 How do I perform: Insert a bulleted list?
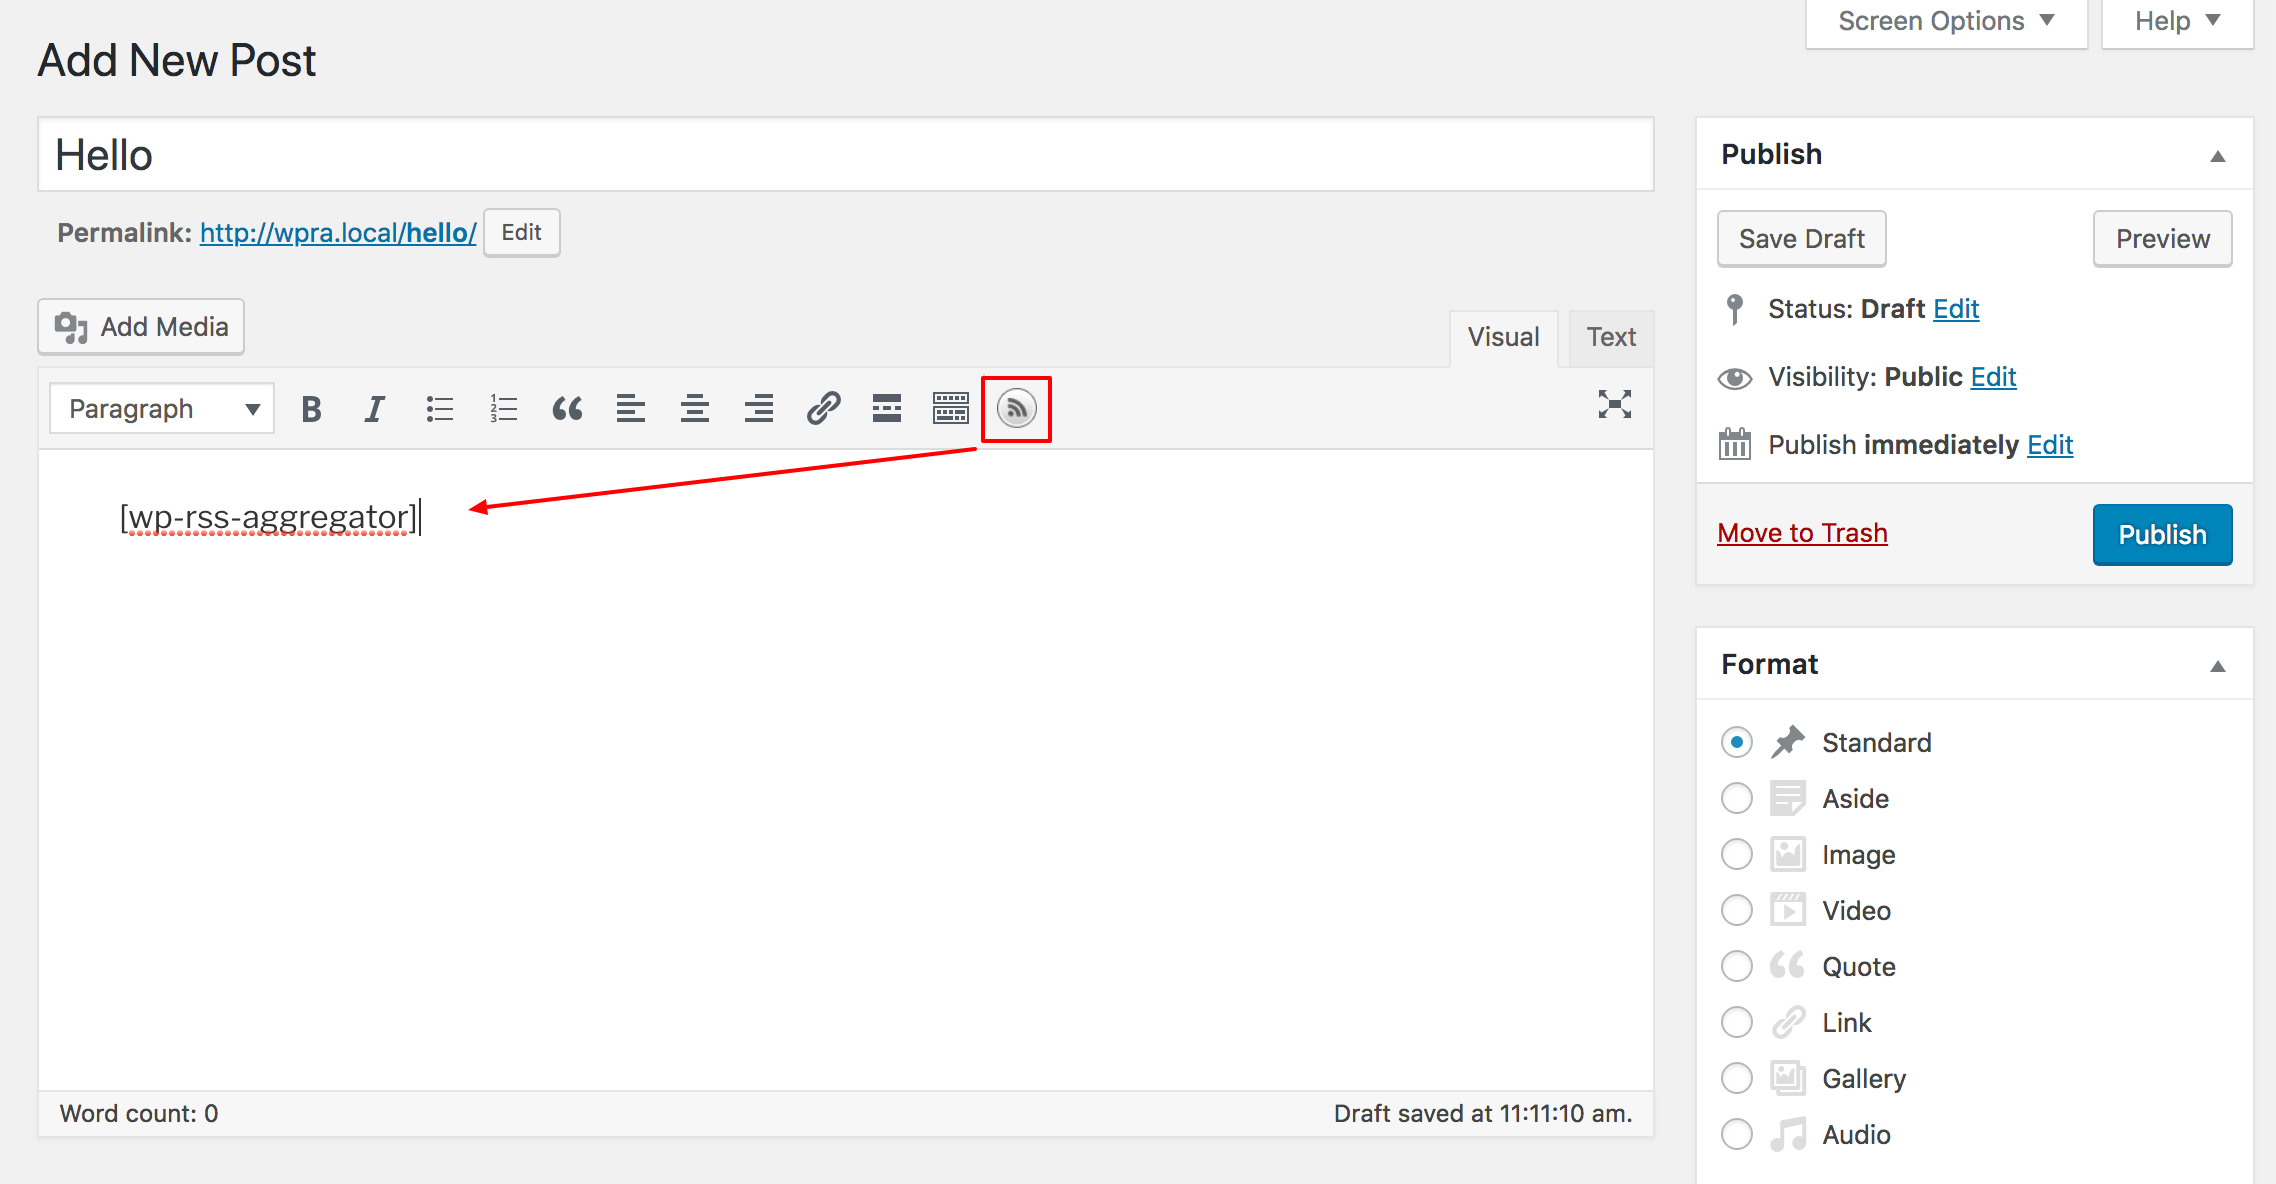439,408
